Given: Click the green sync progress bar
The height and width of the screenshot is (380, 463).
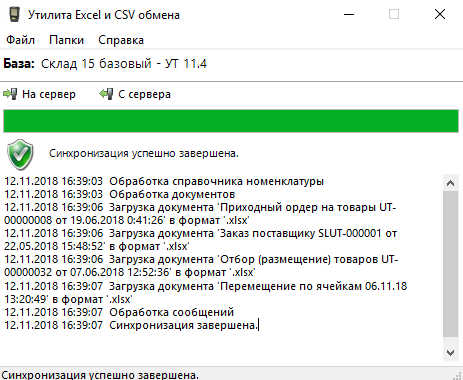Looking at the screenshot, I should pyautogui.click(x=231, y=121).
